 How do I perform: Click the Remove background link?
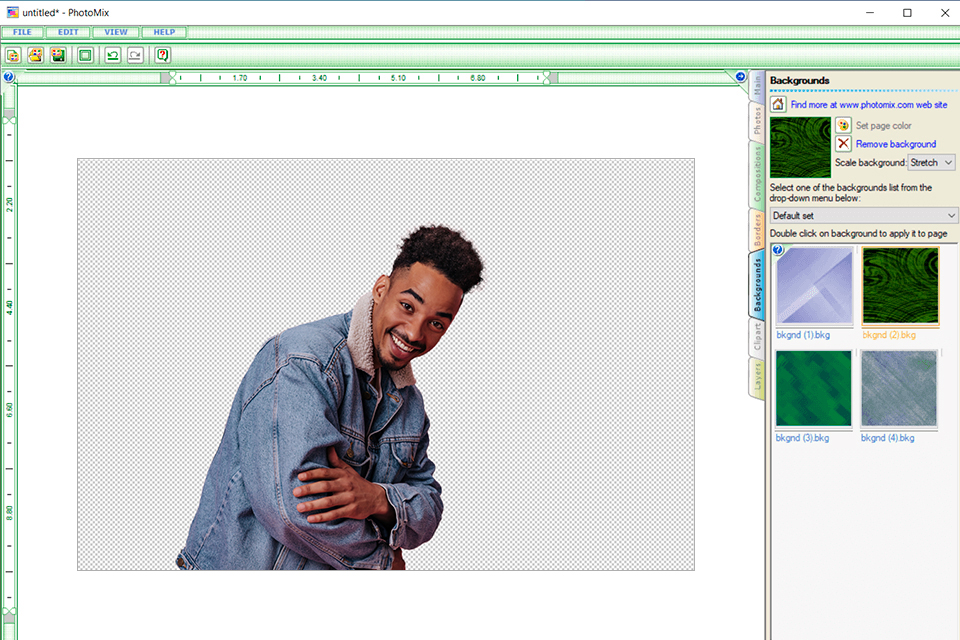tap(896, 144)
